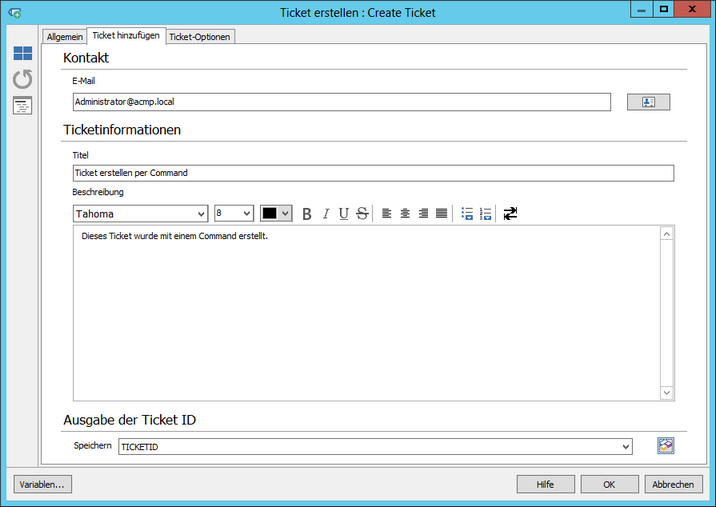The width and height of the screenshot is (716, 507).
Task: Confirm with the OK button
Action: (x=610, y=484)
